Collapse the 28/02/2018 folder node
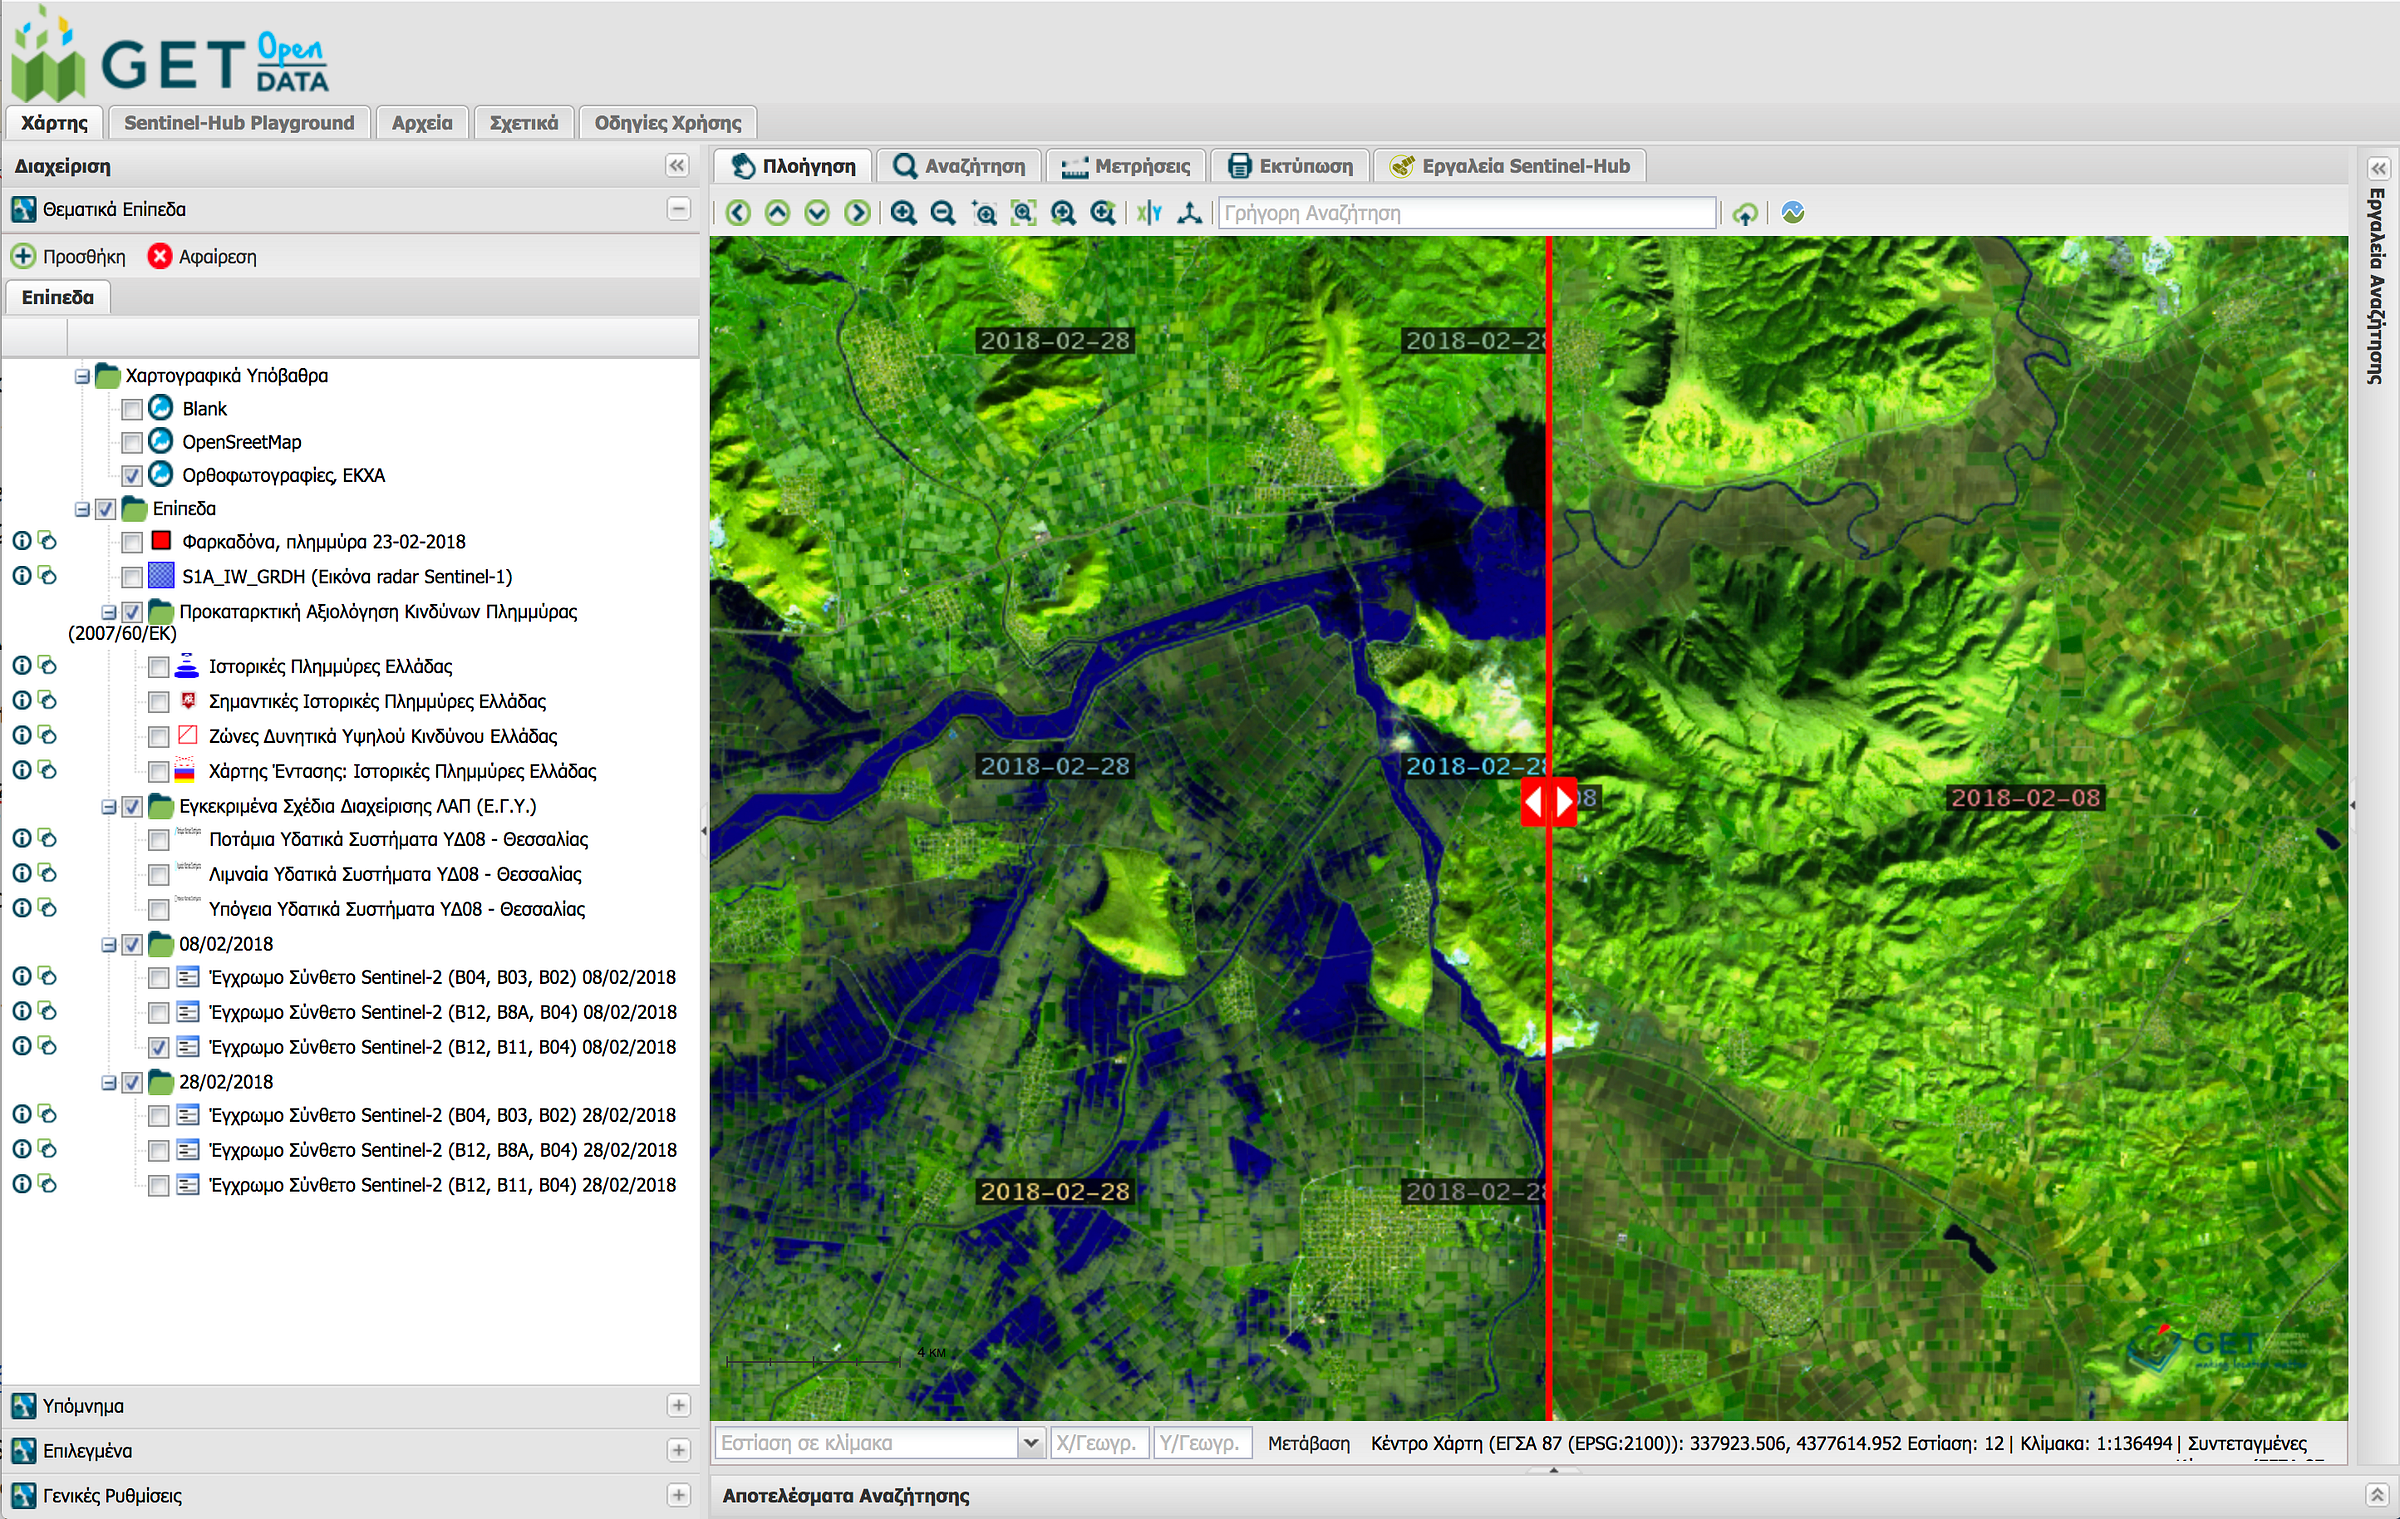2400x1519 pixels. pos(109,1083)
